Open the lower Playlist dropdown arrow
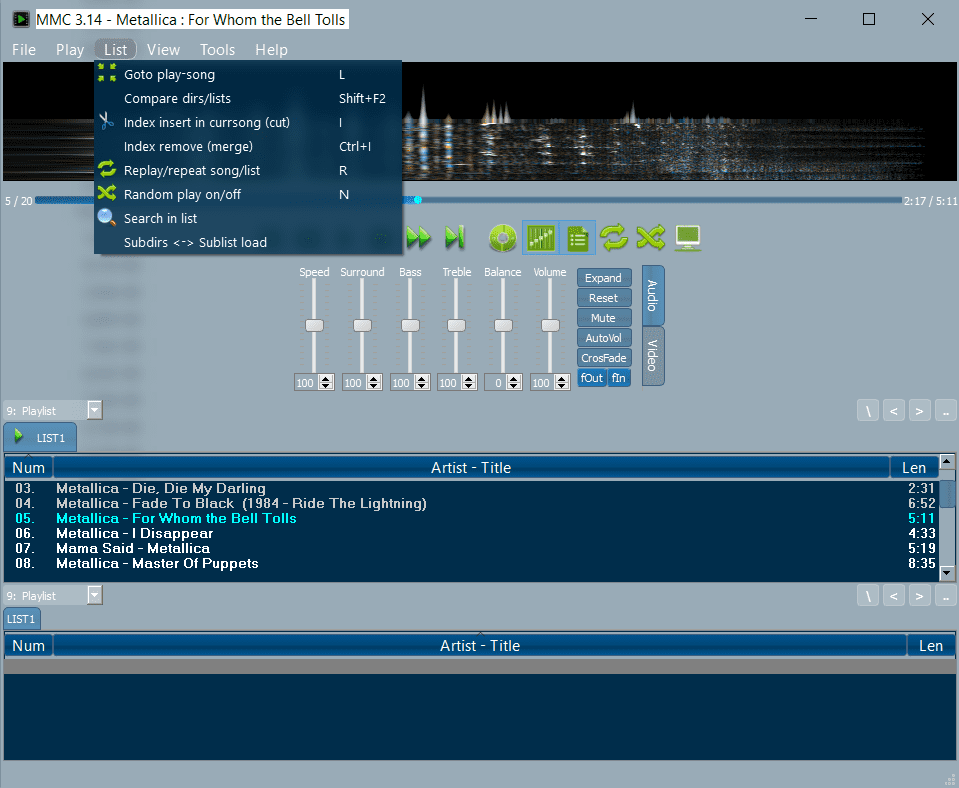This screenshot has width=959, height=788. point(95,595)
